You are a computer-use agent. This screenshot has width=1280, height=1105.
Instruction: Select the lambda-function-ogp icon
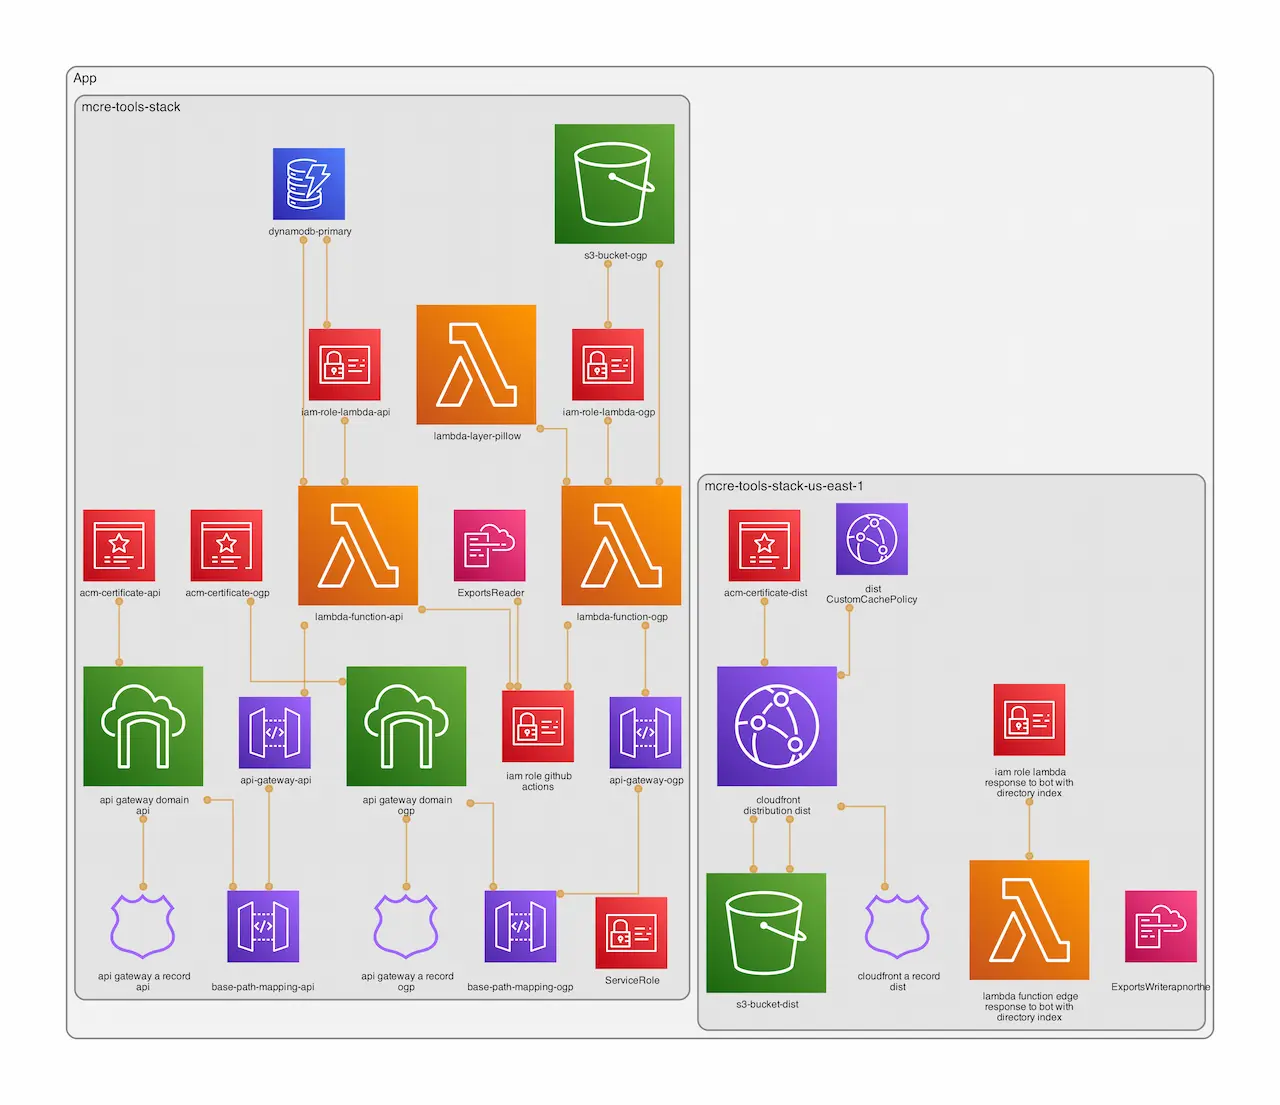[x=621, y=545]
